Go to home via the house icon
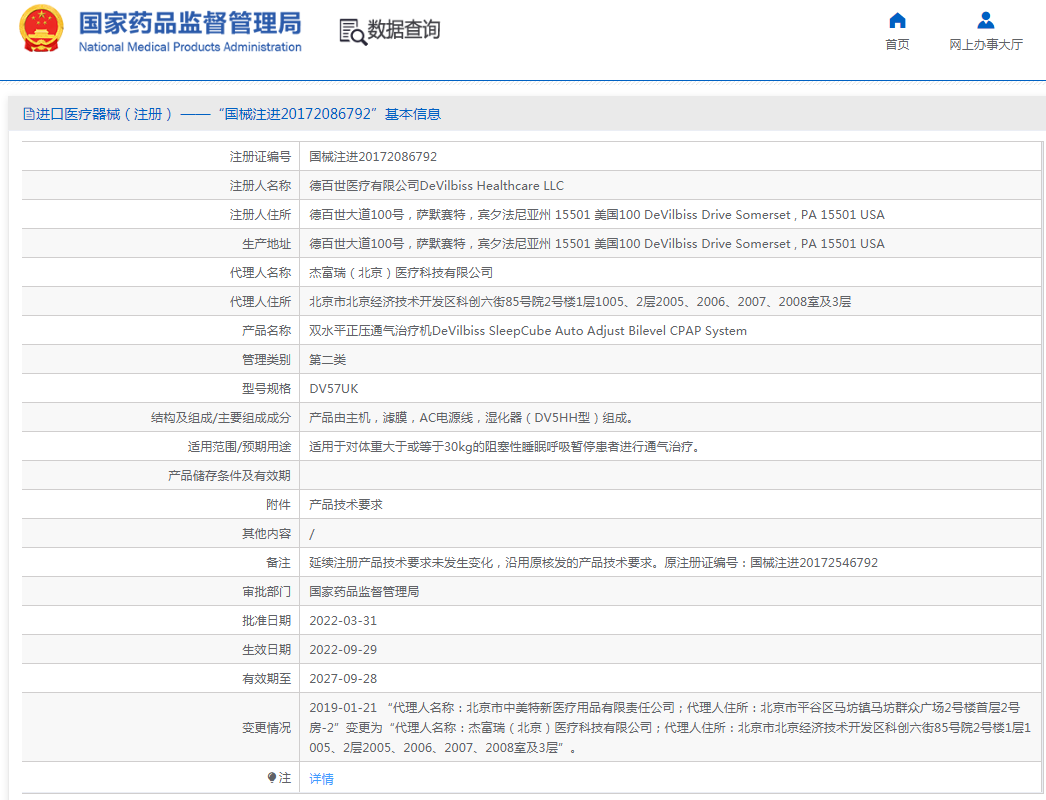The height and width of the screenshot is (800, 1046). (897, 20)
